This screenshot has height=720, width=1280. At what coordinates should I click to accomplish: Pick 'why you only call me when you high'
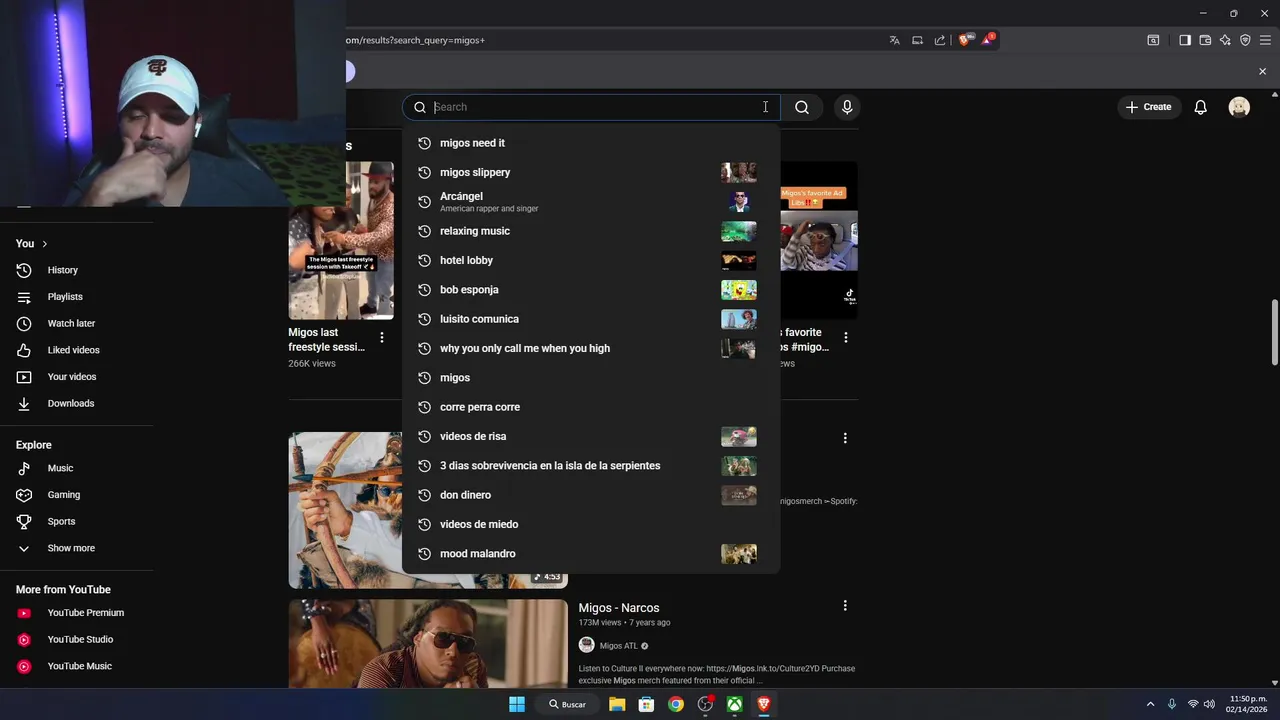click(591, 348)
